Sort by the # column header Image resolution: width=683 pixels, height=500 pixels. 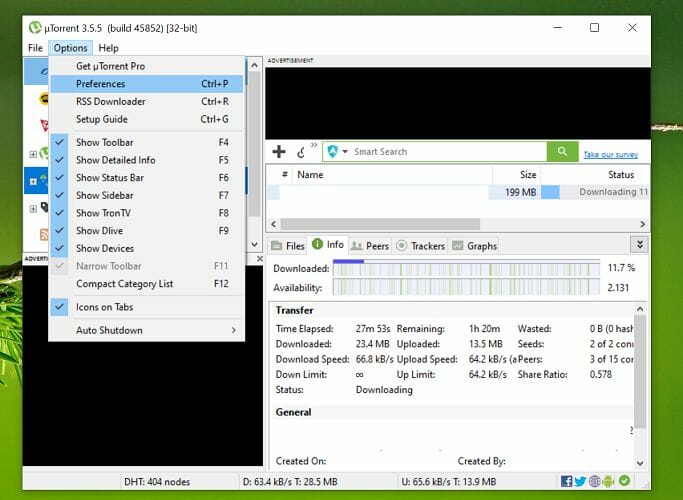point(284,175)
